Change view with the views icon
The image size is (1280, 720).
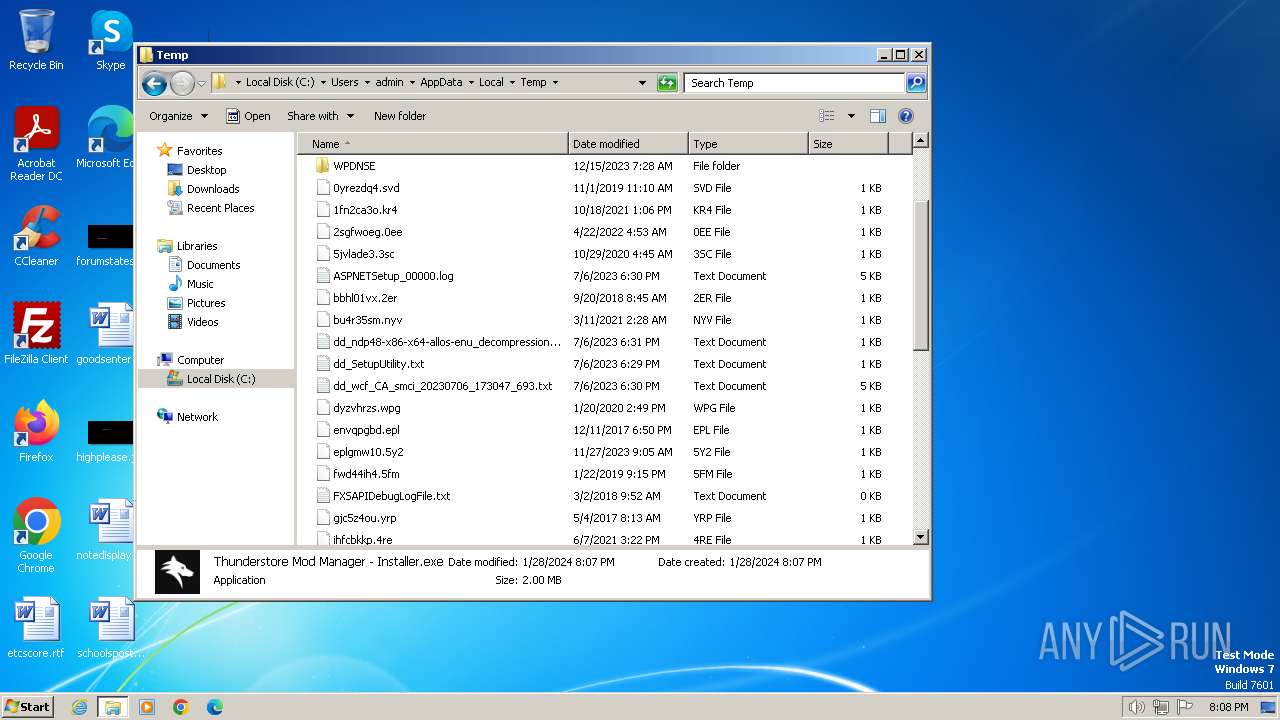827,116
